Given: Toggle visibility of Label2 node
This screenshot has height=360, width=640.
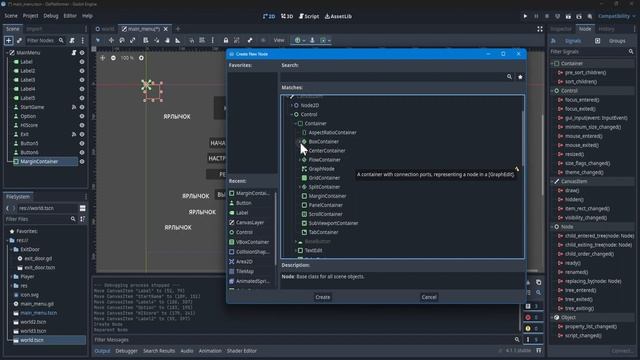Looking at the screenshot, I should point(82,71).
